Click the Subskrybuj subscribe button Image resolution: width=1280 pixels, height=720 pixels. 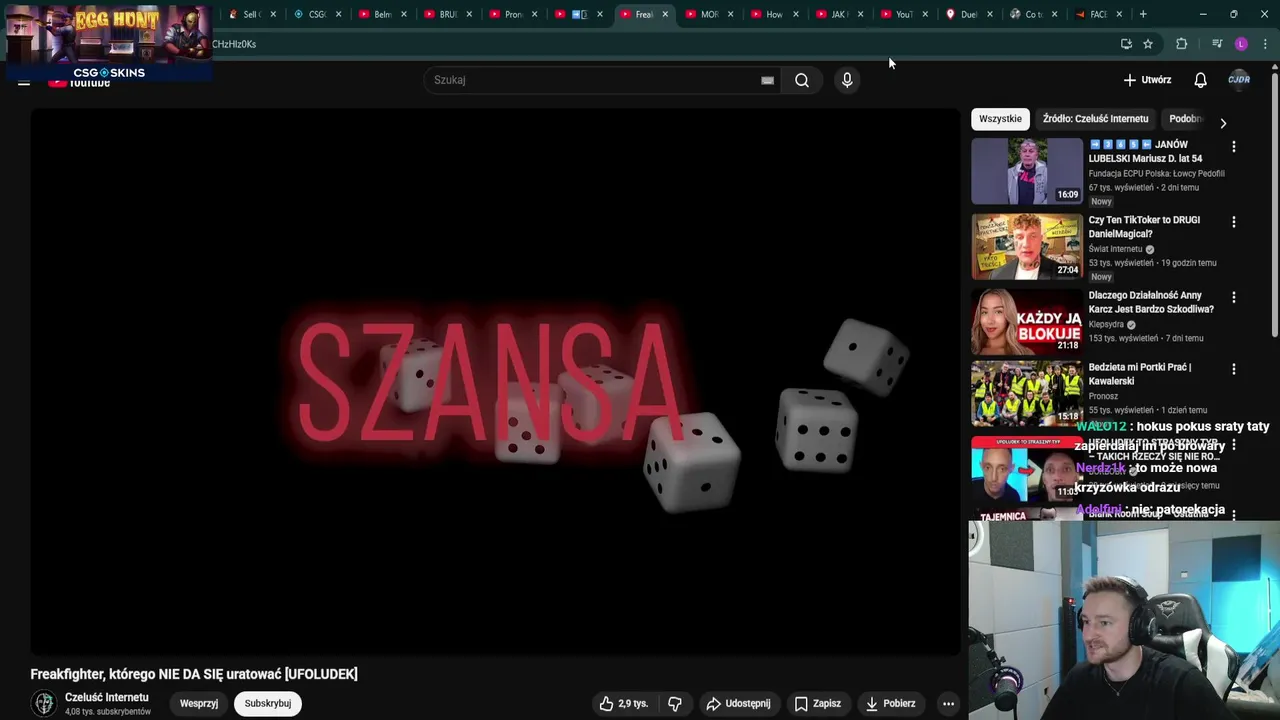tap(268, 703)
